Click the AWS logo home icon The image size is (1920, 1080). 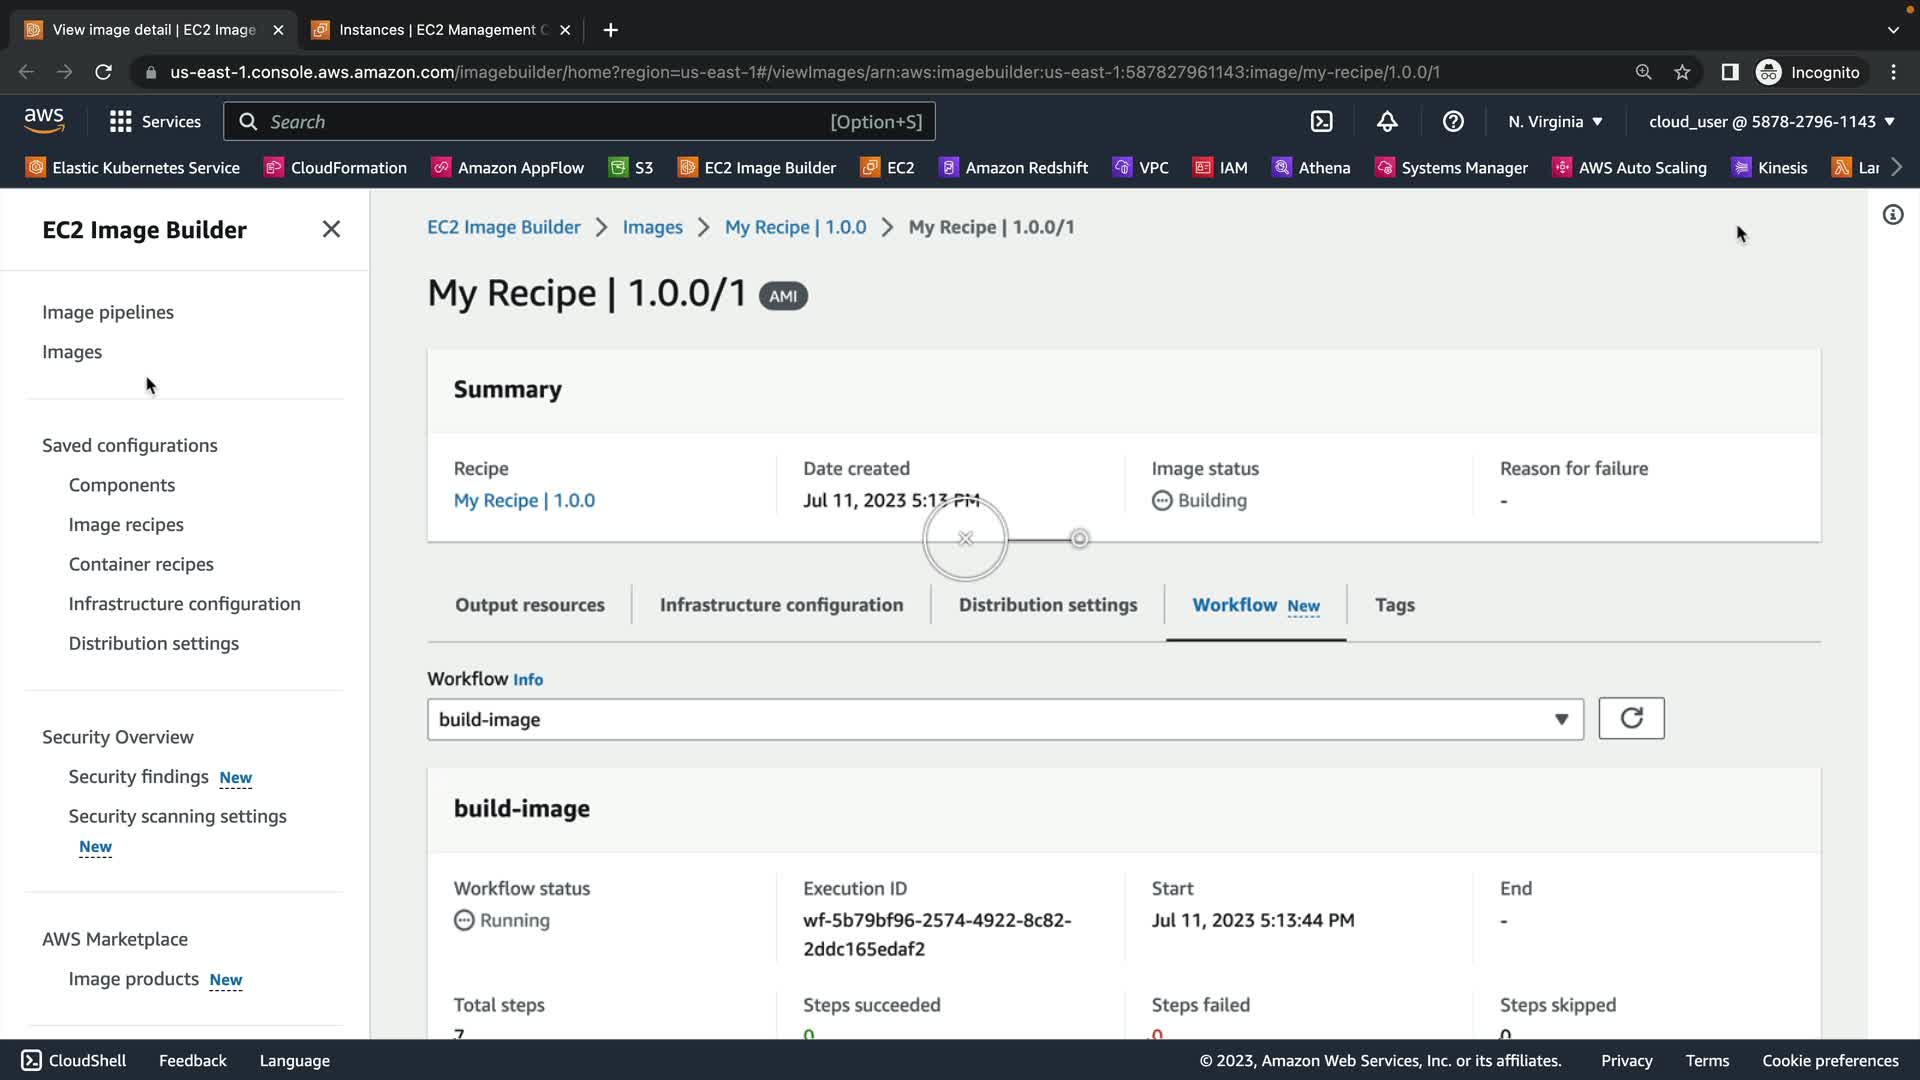(x=44, y=121)
